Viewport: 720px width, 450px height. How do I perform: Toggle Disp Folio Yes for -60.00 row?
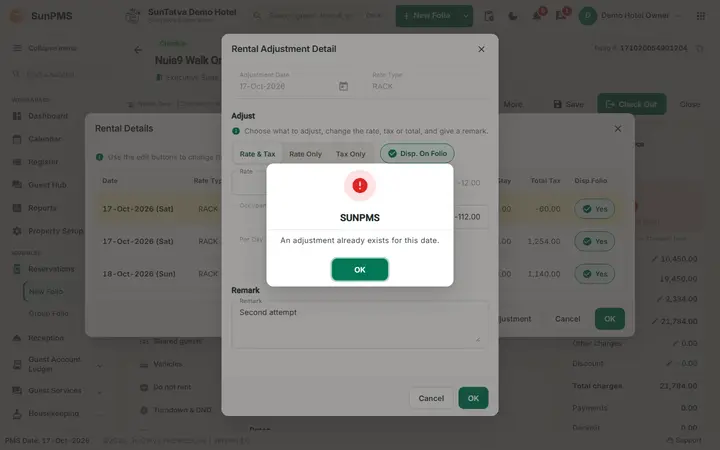click(595, 209)
